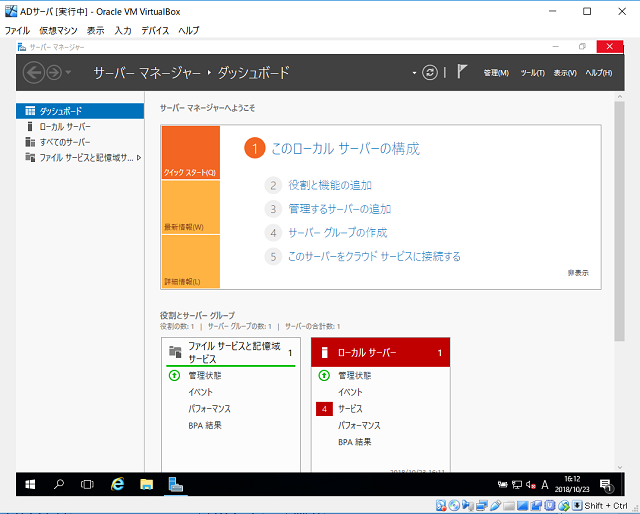Open the taskbar clock 16:12
Screen dimensions: 640x514
572,484
